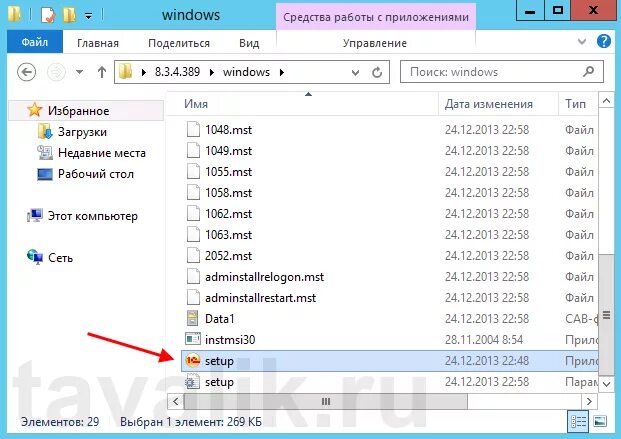Image resolution: width=621 pixels, height=439 pixels.
Task: Open the Help question mark icon
Action: pyautogui.click(x=604, y=41)
